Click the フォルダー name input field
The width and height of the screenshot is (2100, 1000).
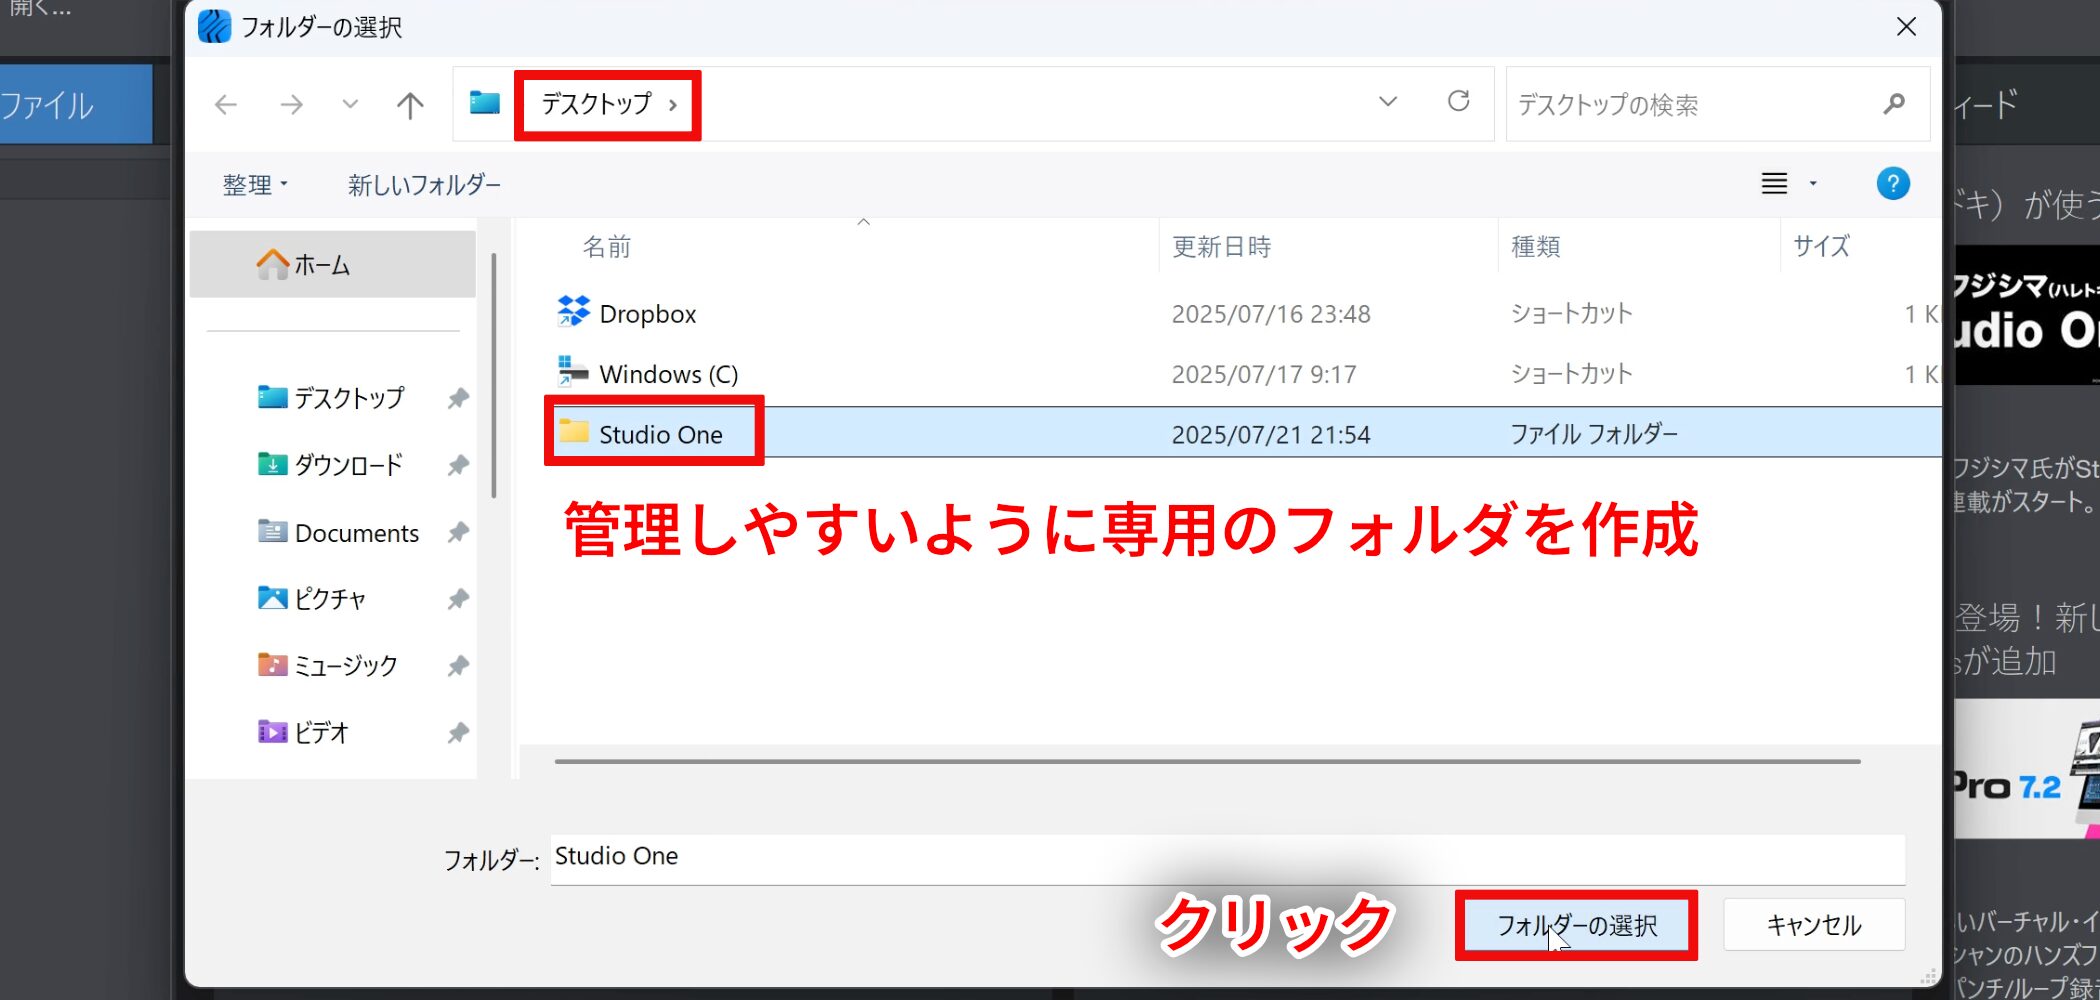click(x=1226, y=858)
